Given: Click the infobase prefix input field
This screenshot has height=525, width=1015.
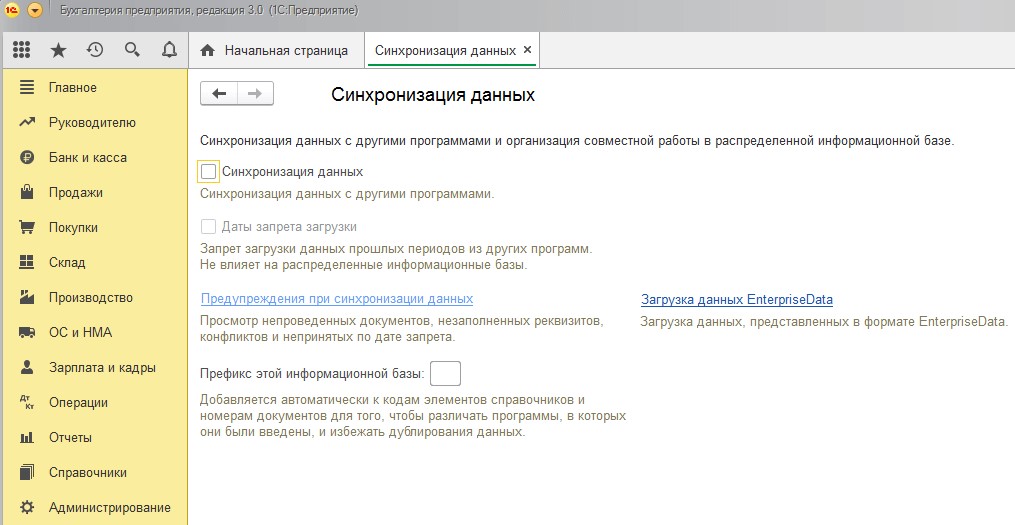Looking at the screenshot, I should [x=445, y=374].
